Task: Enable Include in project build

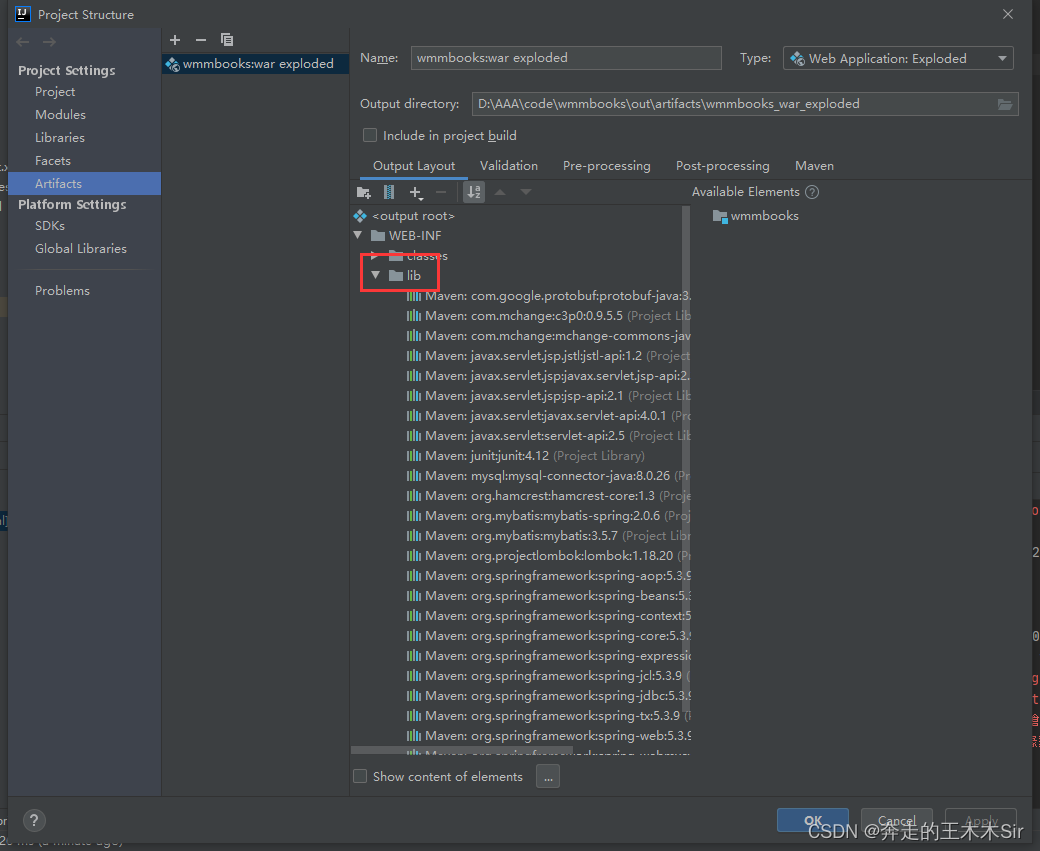Action: click(x=370, y=135)
